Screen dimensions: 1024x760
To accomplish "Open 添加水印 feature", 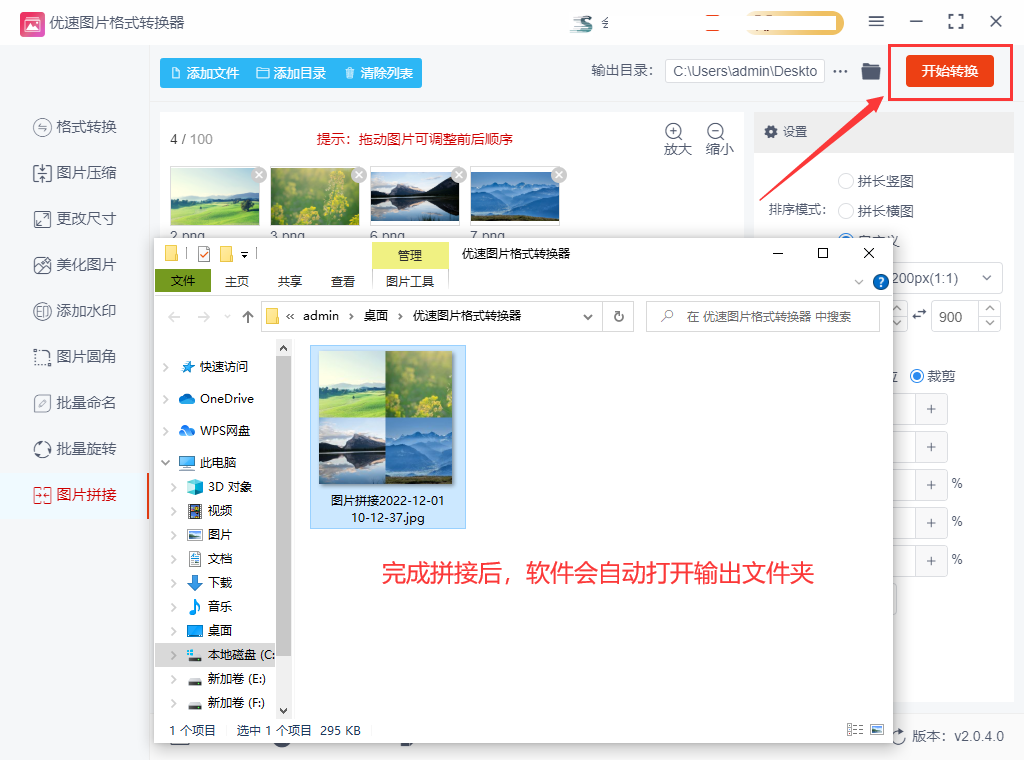I will [74, 311].
